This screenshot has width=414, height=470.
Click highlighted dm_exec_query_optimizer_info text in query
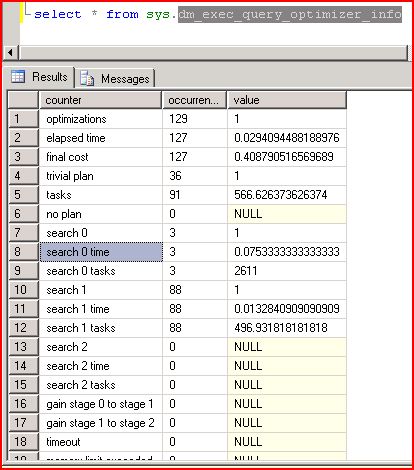(290, 15)
